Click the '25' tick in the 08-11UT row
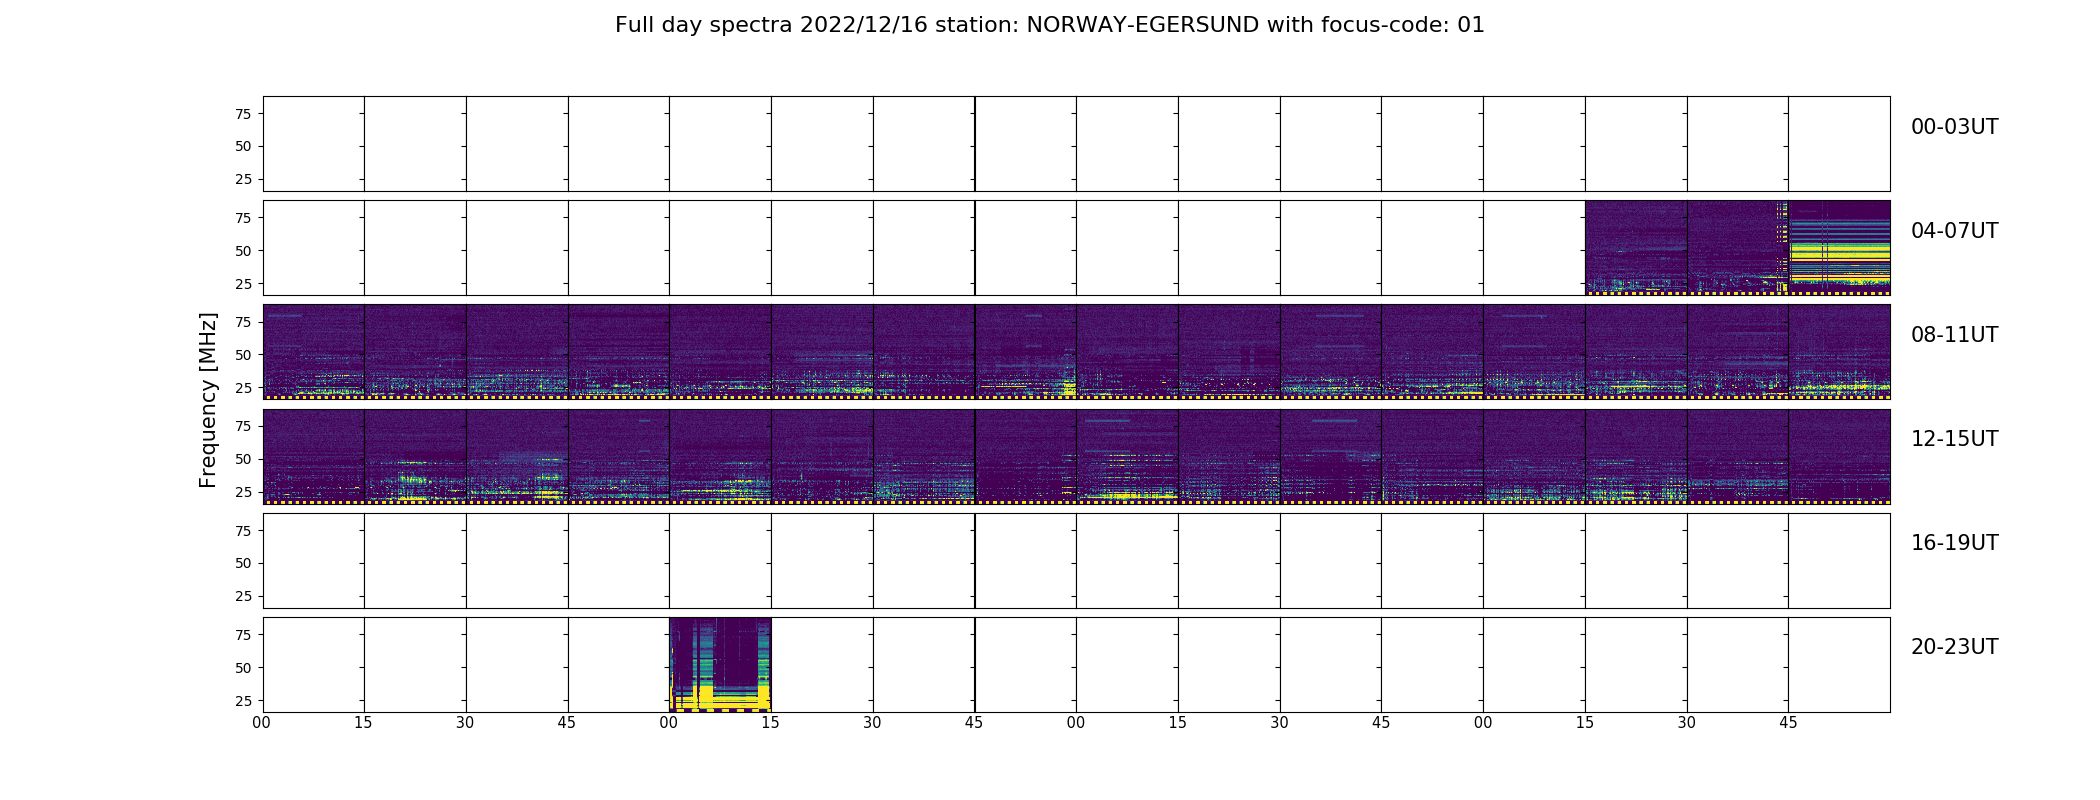The image size is (2100, 800). pos(243,388)
